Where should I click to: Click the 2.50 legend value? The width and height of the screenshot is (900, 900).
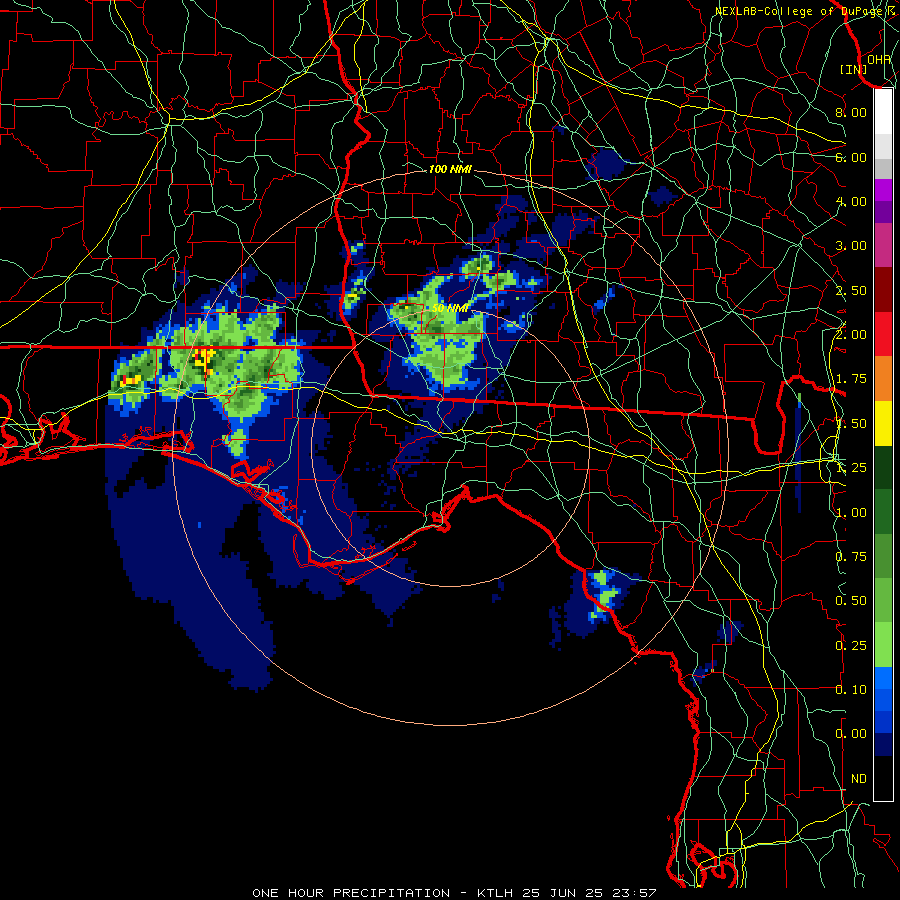(x=851, y=290)
